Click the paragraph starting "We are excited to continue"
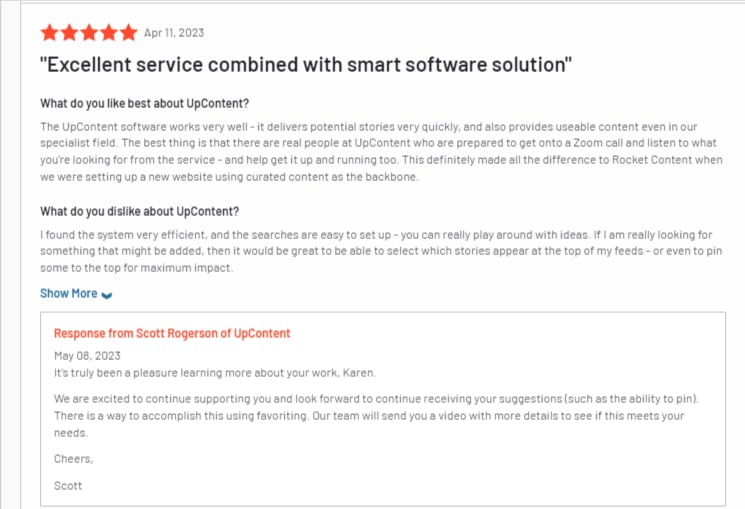The image size is (745, 509). coord(376,416)
